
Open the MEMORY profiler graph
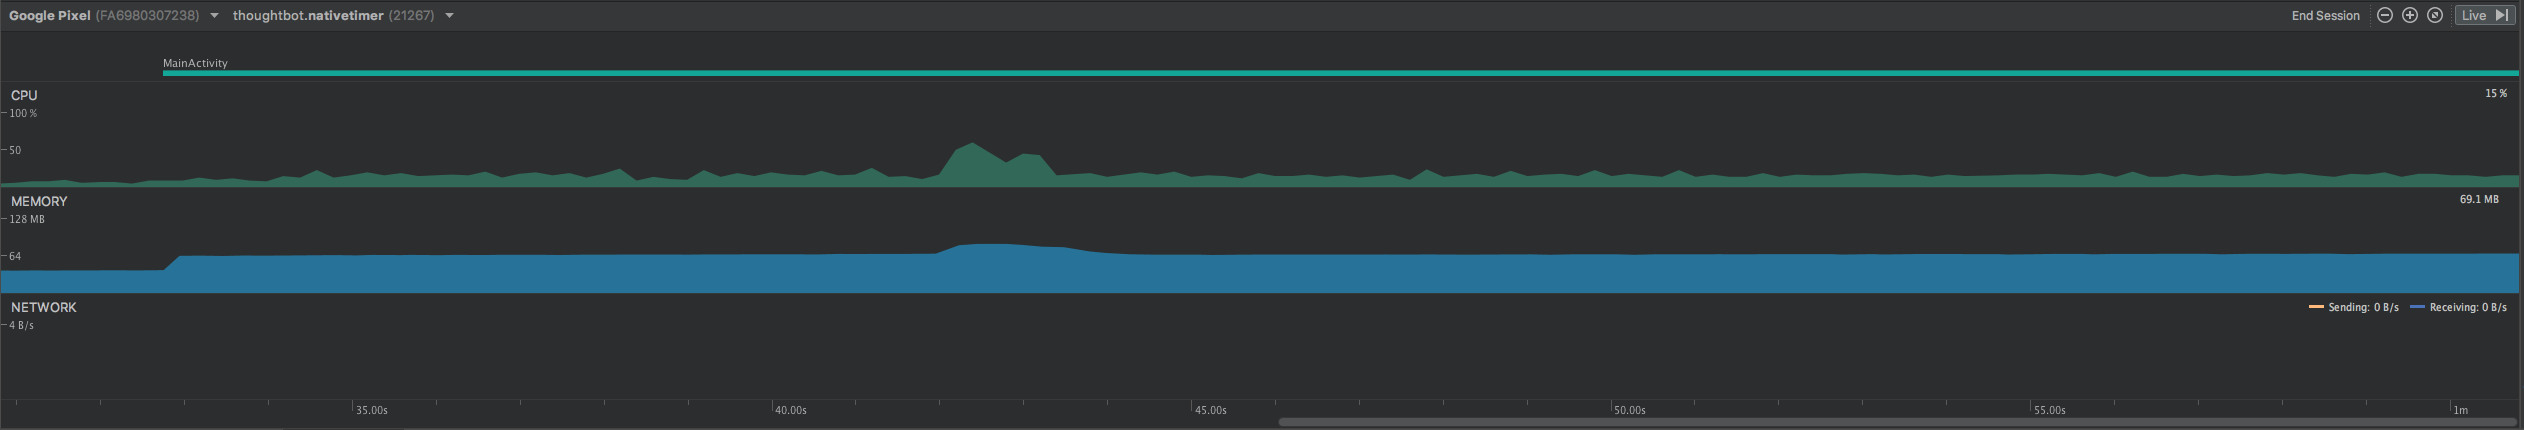click(x=1260, y=241)
